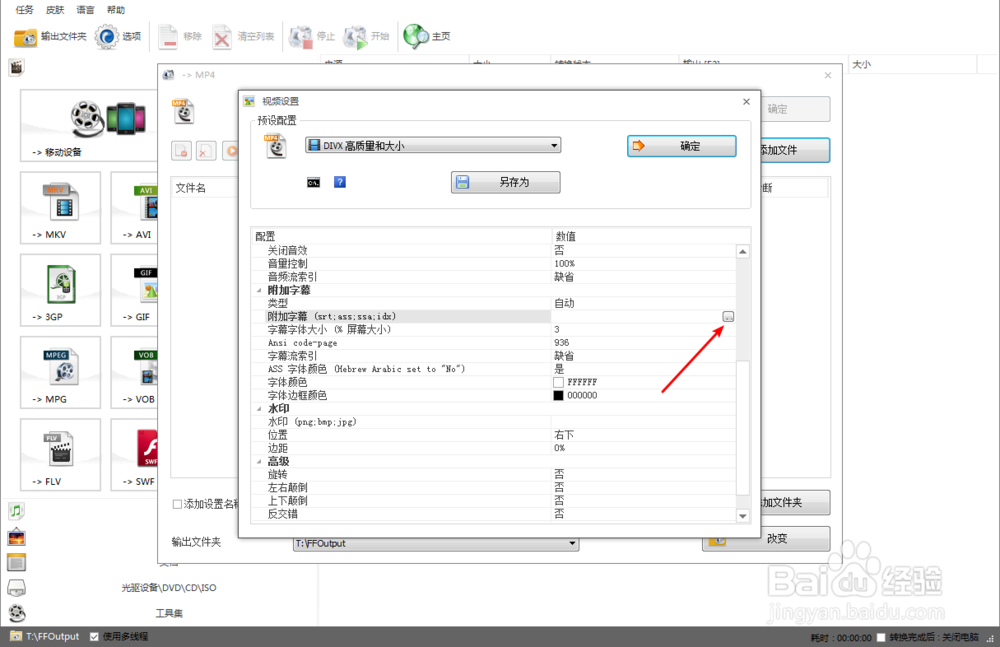Click 确定 in the 视频设置 dialog
The image size is (1000, 647).
click(x=682, y=146)
